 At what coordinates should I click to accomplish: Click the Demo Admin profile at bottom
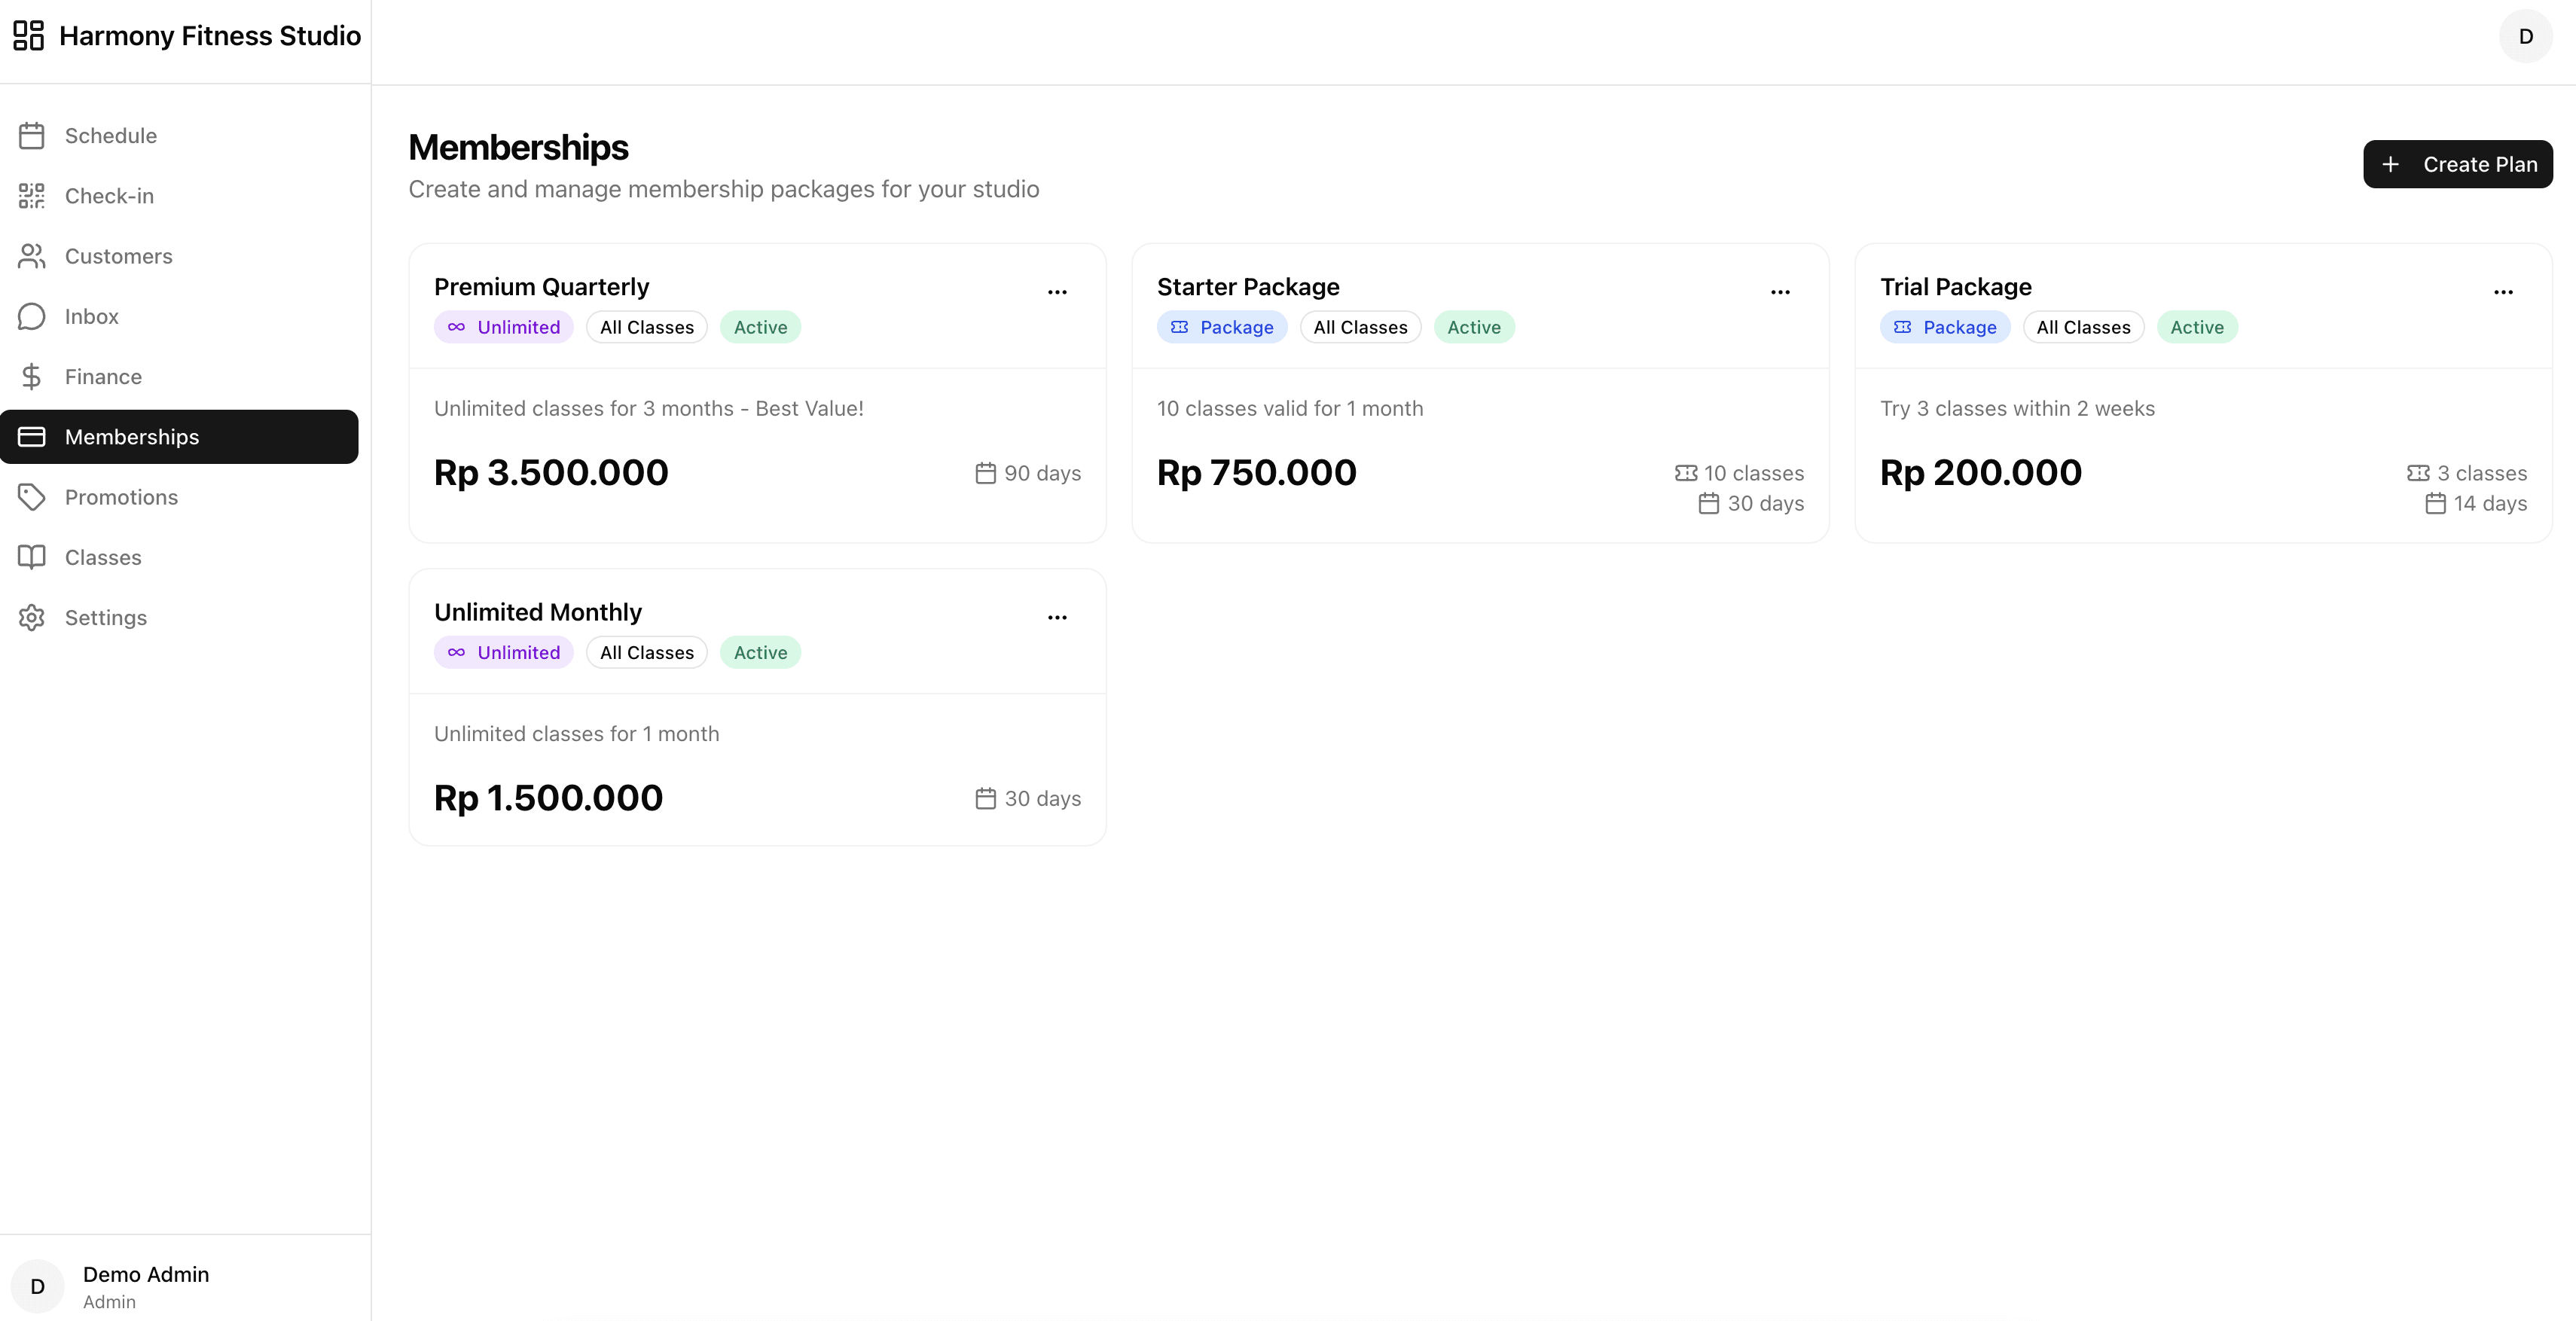(x=146, y=1286)
